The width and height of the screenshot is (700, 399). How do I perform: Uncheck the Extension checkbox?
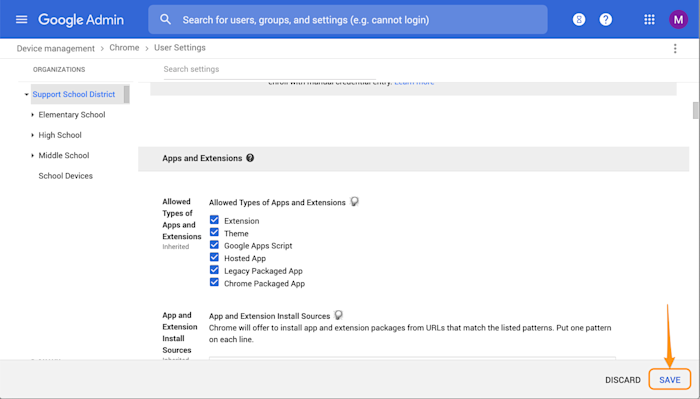point(214,220)
